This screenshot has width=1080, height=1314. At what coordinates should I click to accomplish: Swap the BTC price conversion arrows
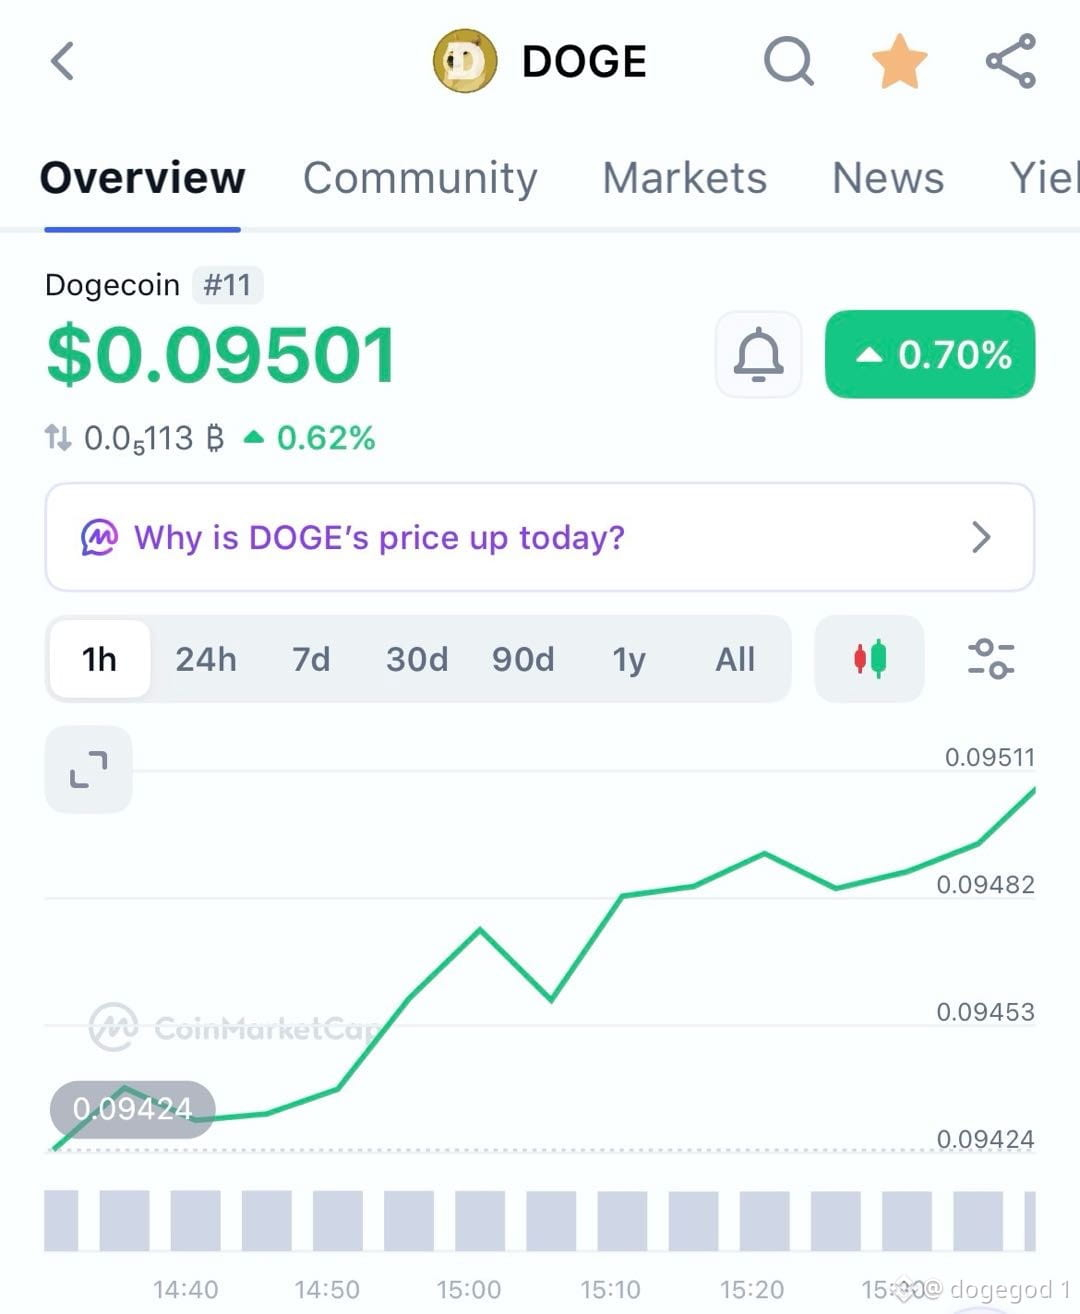(58, 438)
